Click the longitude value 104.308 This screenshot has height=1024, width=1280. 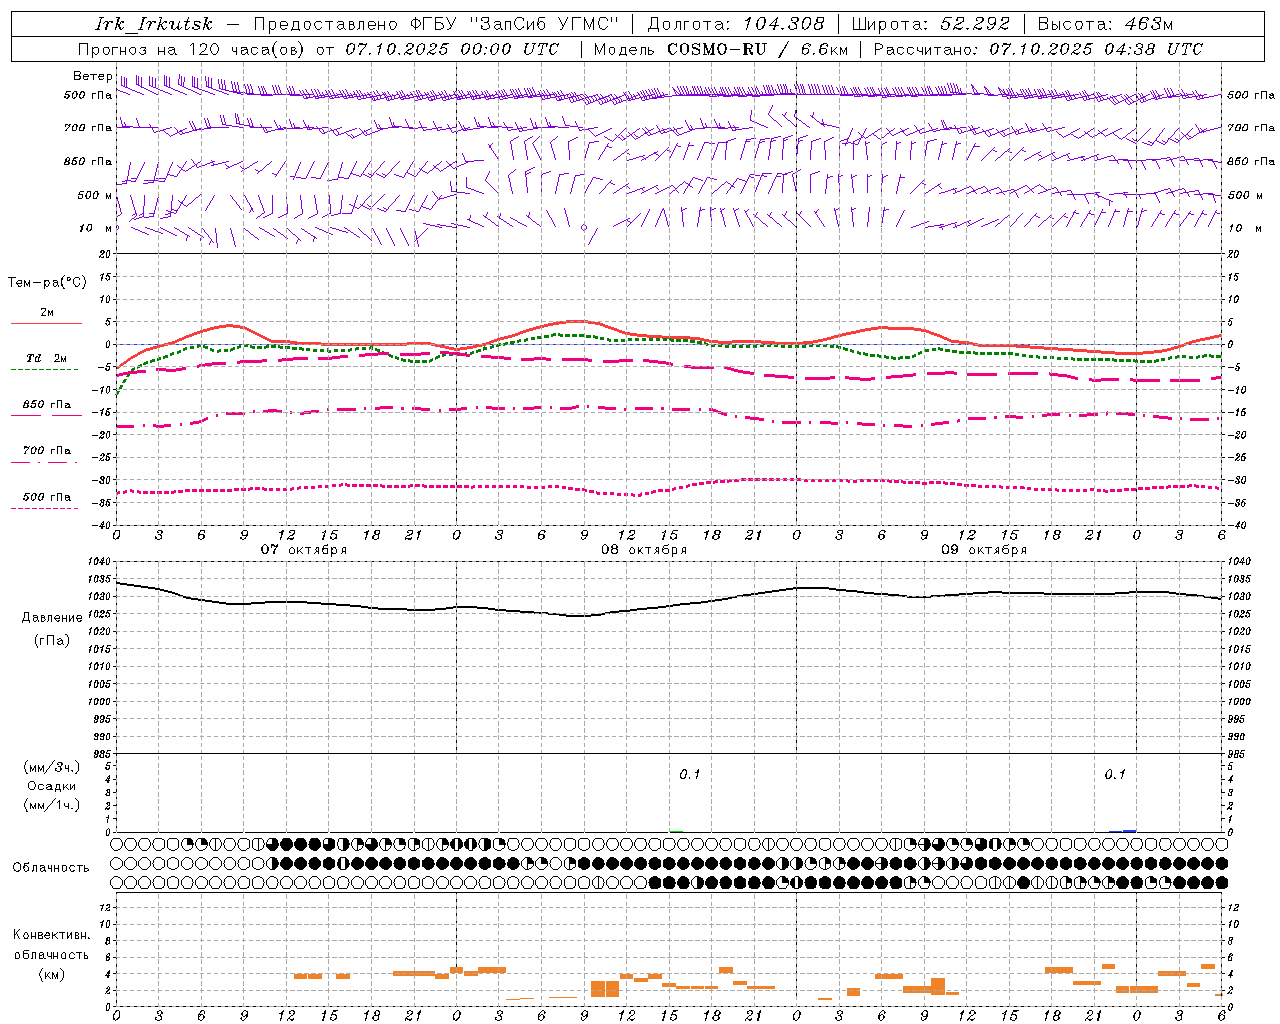[783, 24]
